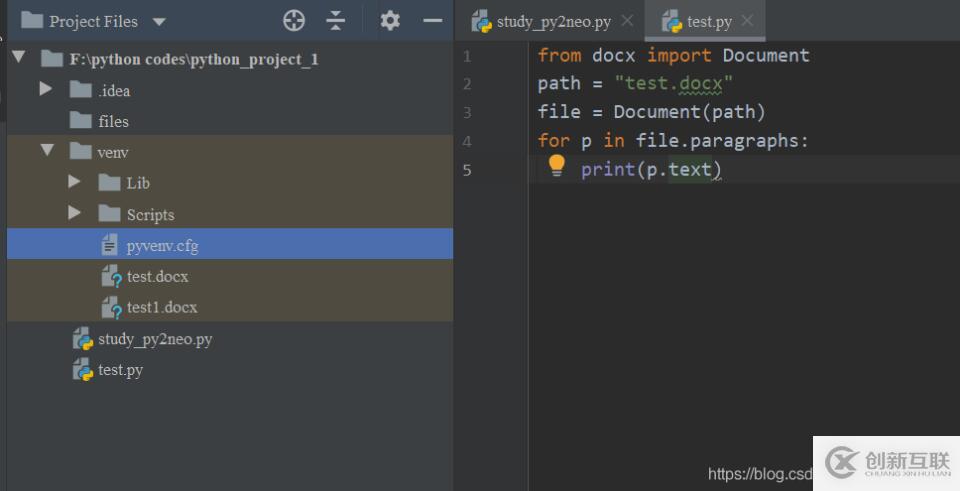Open study_py2neo.py from the project tree
Viewport: 960px width, 491px height.
tap(155, 339)
